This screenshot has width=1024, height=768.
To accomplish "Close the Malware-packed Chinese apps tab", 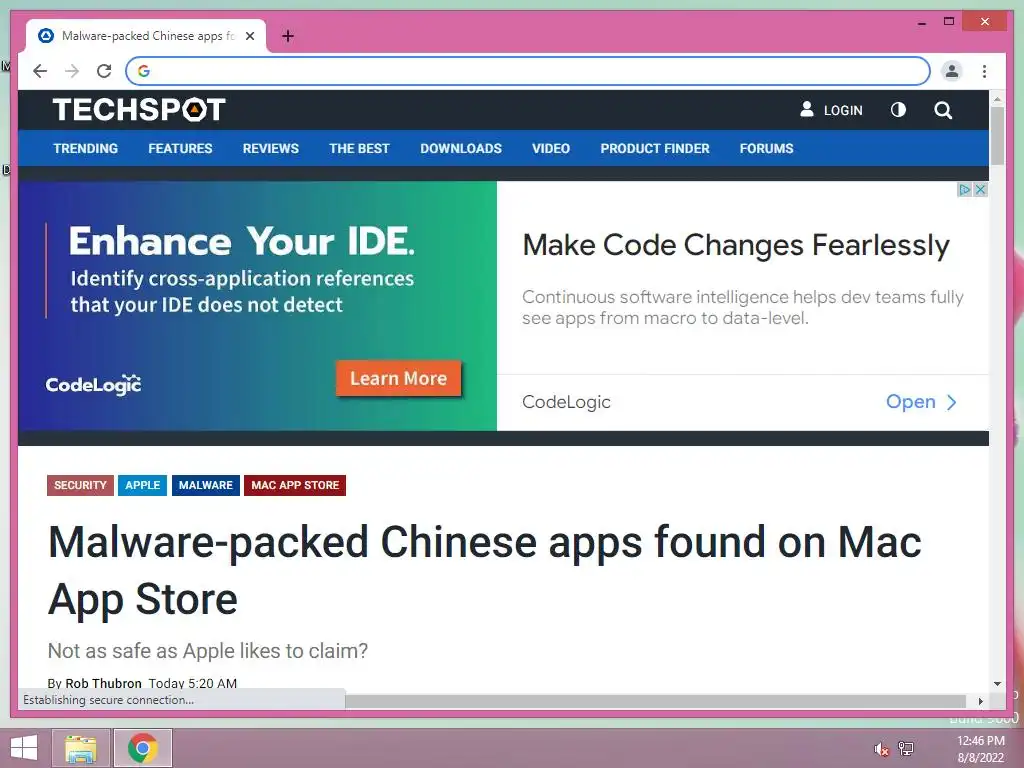I will tap(249, 36).
